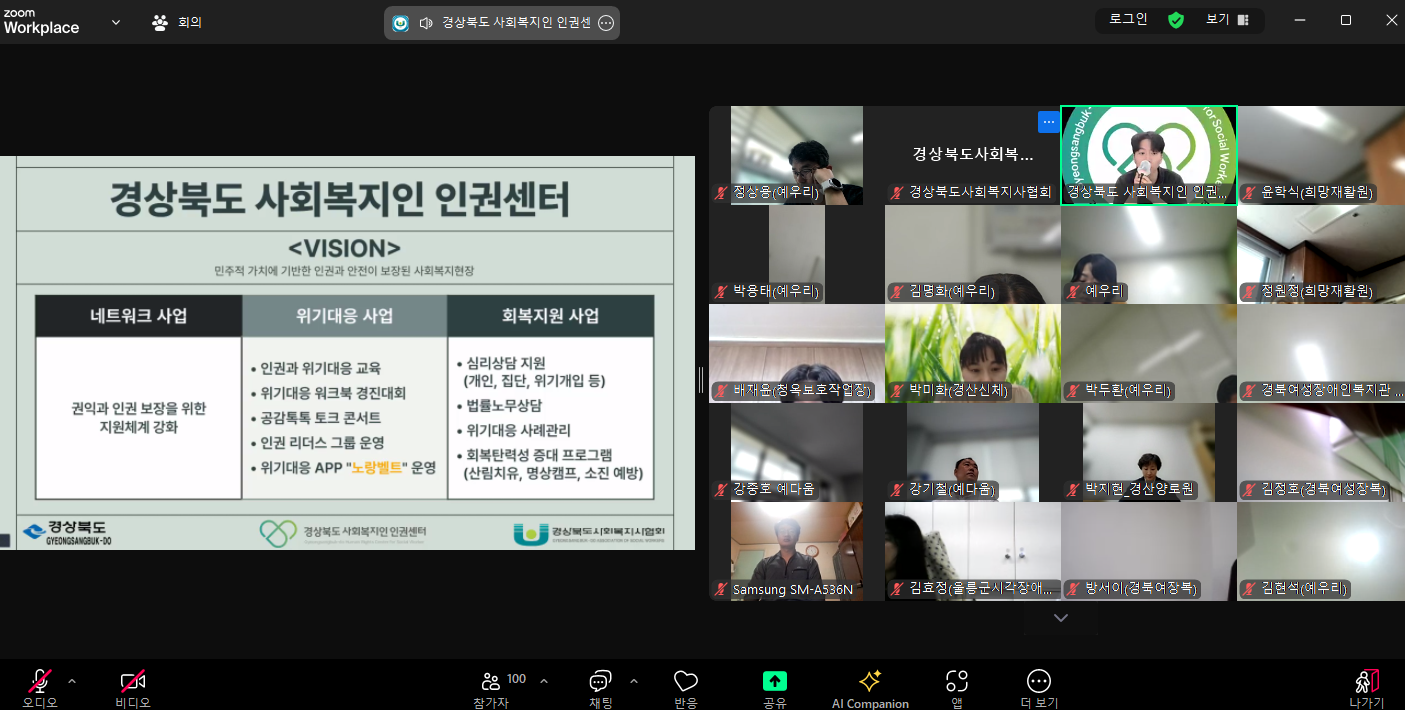Click slide title 경상북도 사회복지인 인권센터
1405x710 pixels.
point(340,199)
